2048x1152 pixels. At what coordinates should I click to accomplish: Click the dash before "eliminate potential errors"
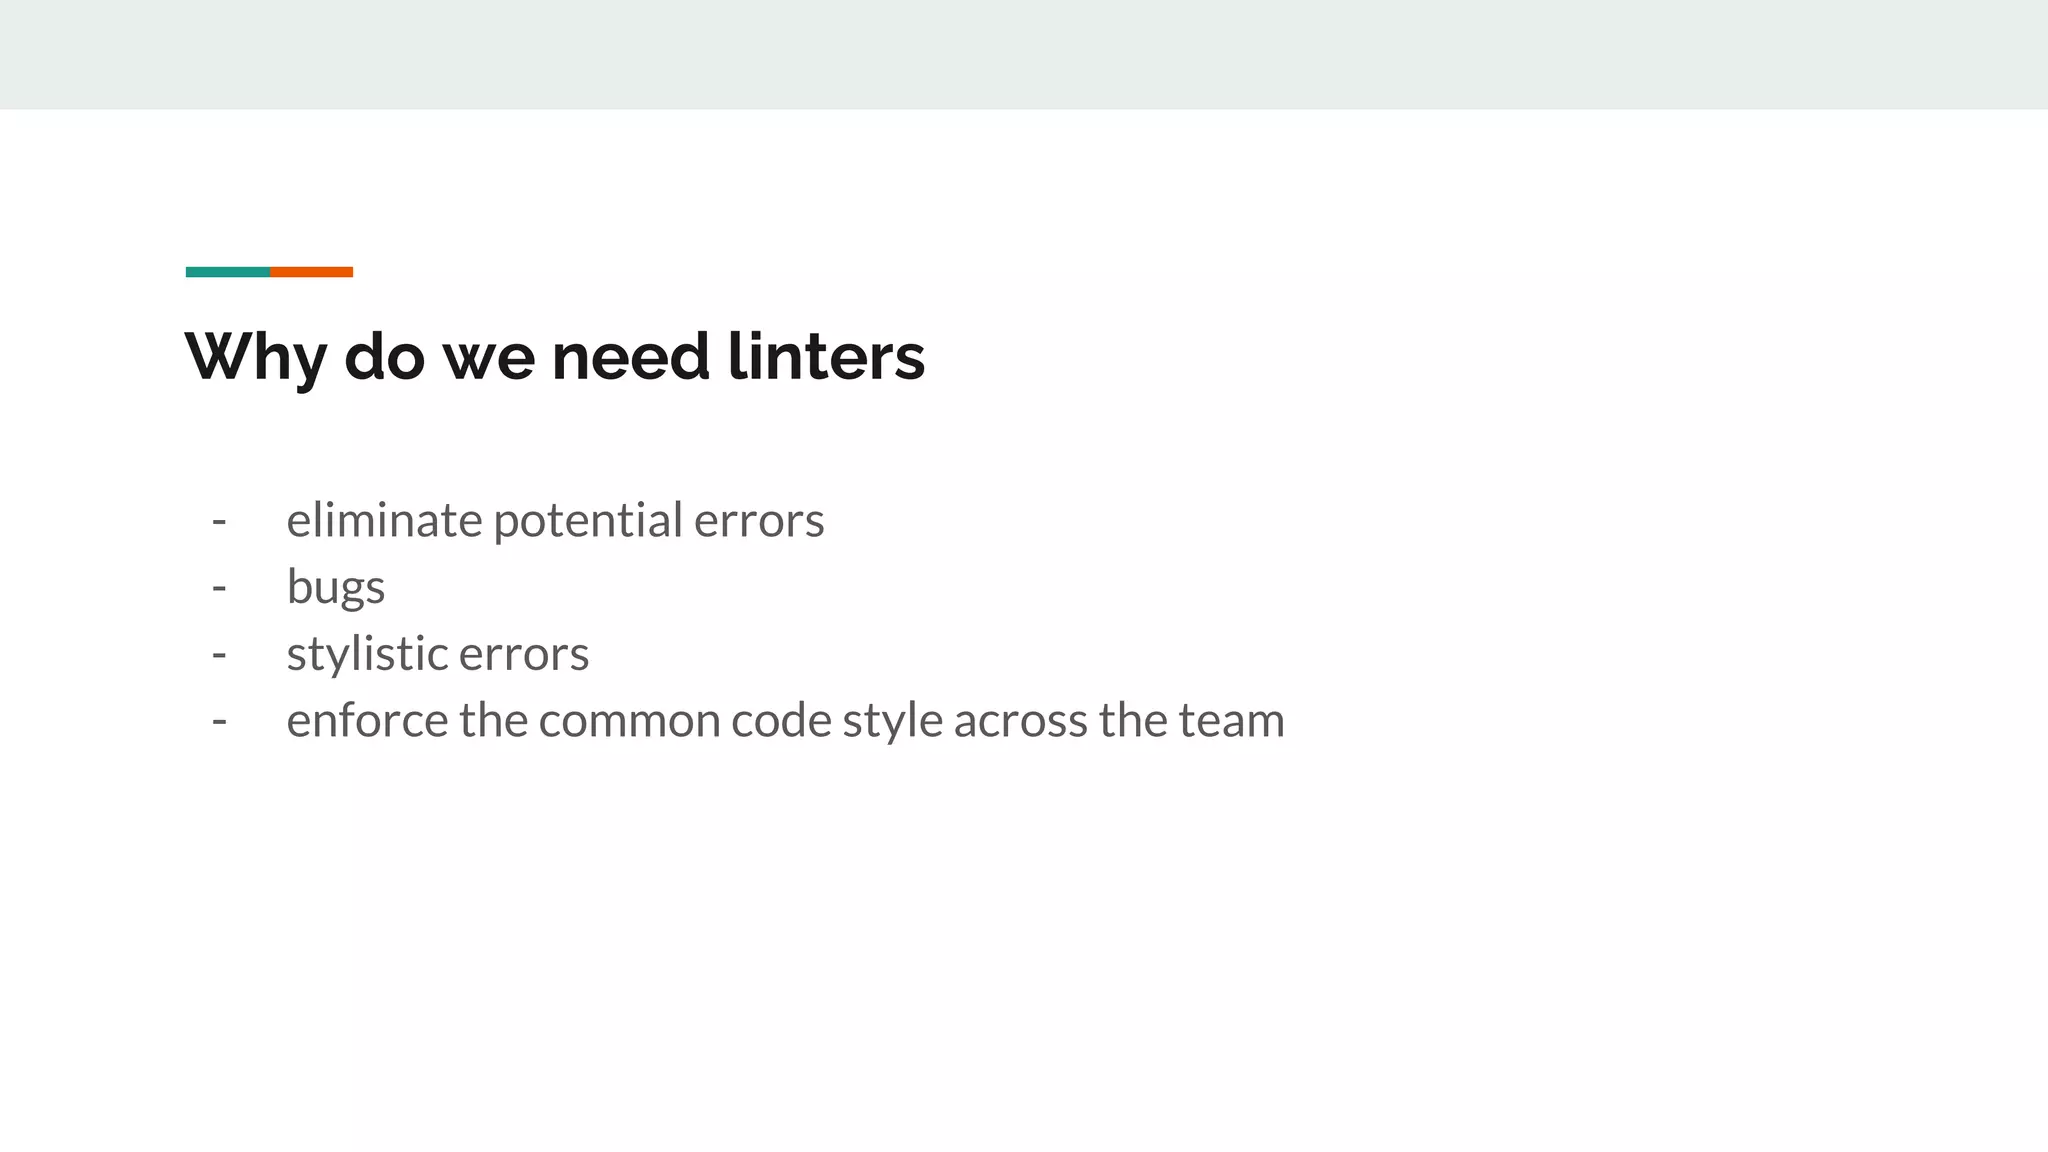click(219, 521)
